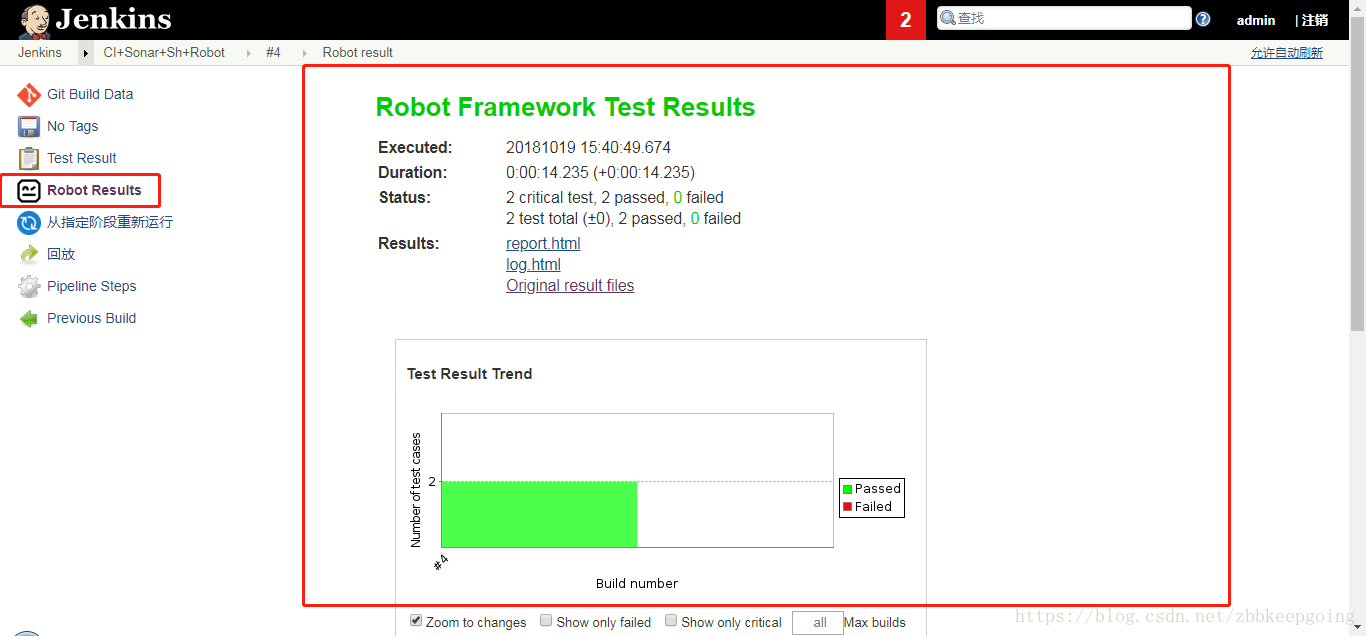Open No Tags sidebar link
1366x636 pixels.
(73, 126)
